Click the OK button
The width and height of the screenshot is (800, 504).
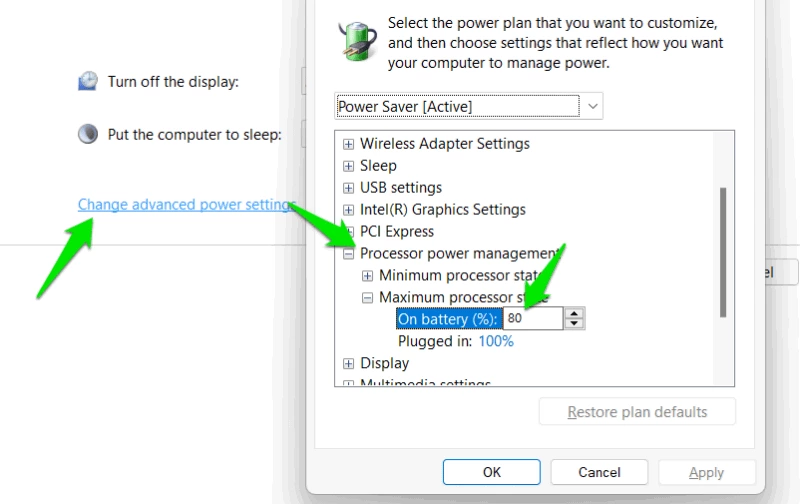tap(491, 472)
